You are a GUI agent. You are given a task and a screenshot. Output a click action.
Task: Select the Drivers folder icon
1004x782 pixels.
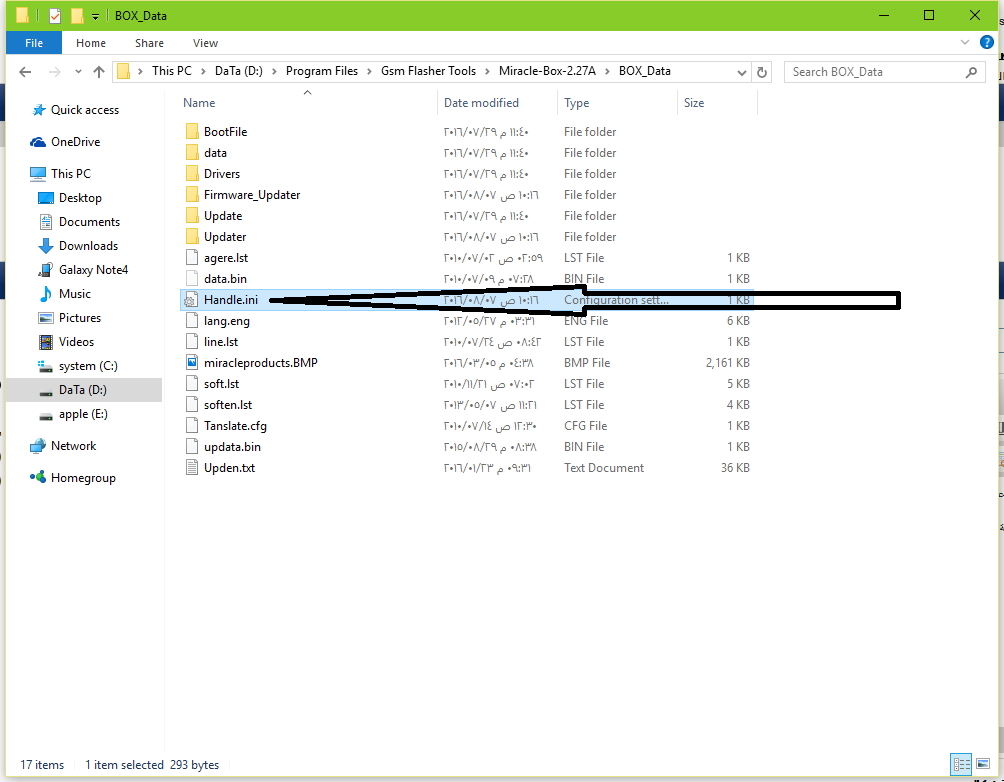[192, 174]
